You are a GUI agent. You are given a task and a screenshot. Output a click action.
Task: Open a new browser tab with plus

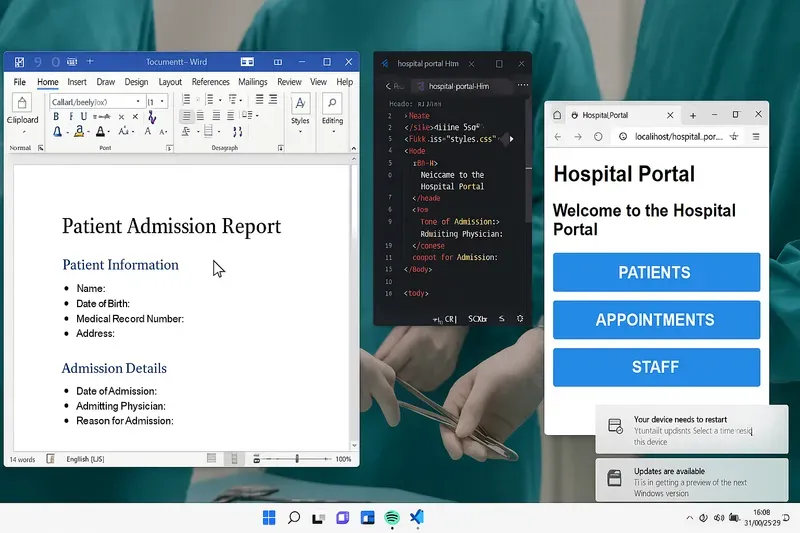693,116
